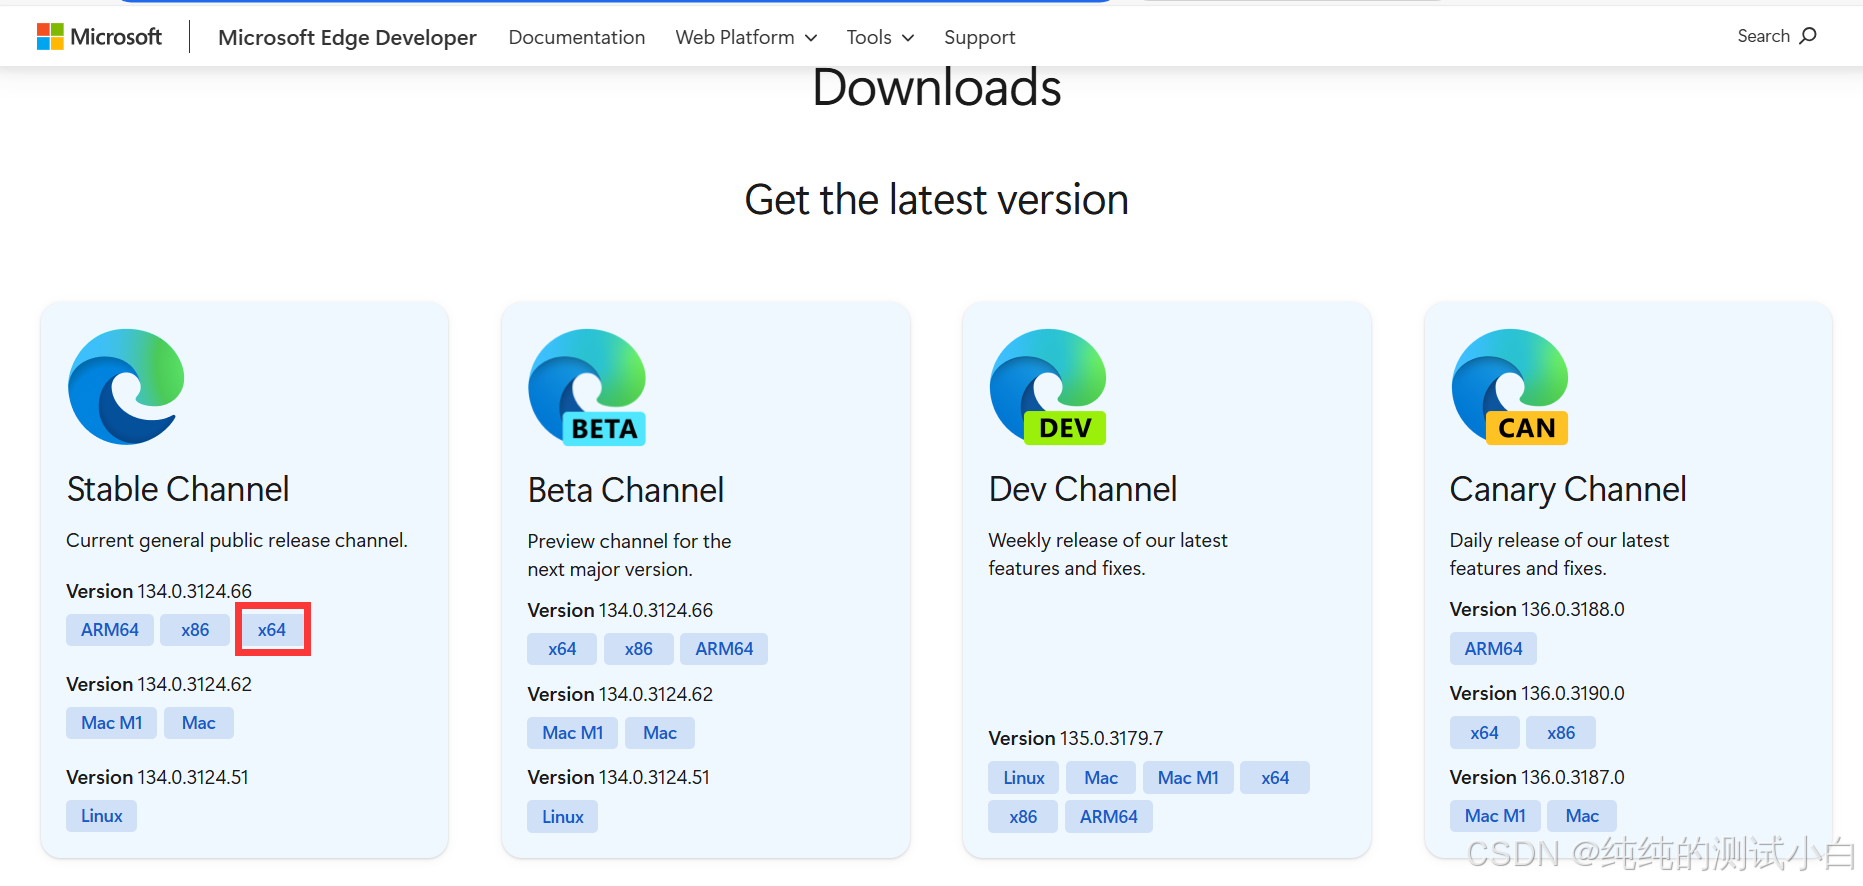The width and height of the screenshot is (1863, 886).
Task: Select Beta Version 134.0.3124.62 text
Action: pos(620,694)
